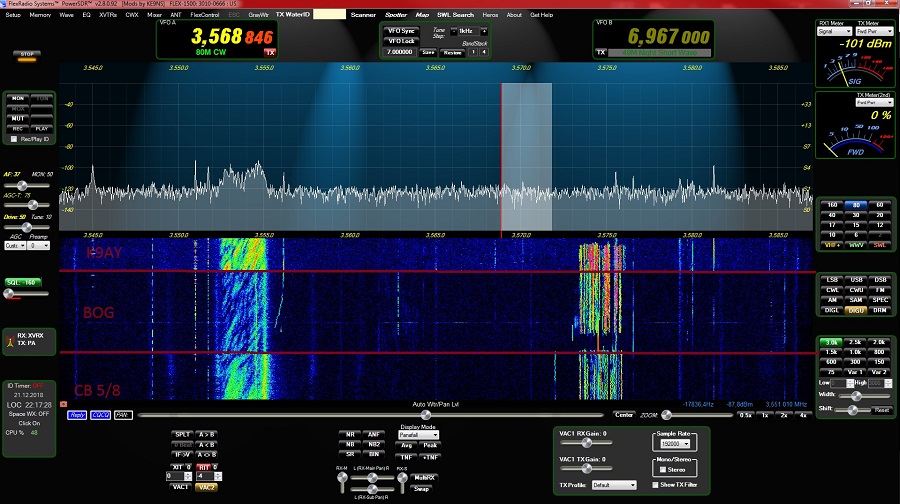
Task: Open the Display Mode Panafall dropdown
Action: [x=418, y=435]
